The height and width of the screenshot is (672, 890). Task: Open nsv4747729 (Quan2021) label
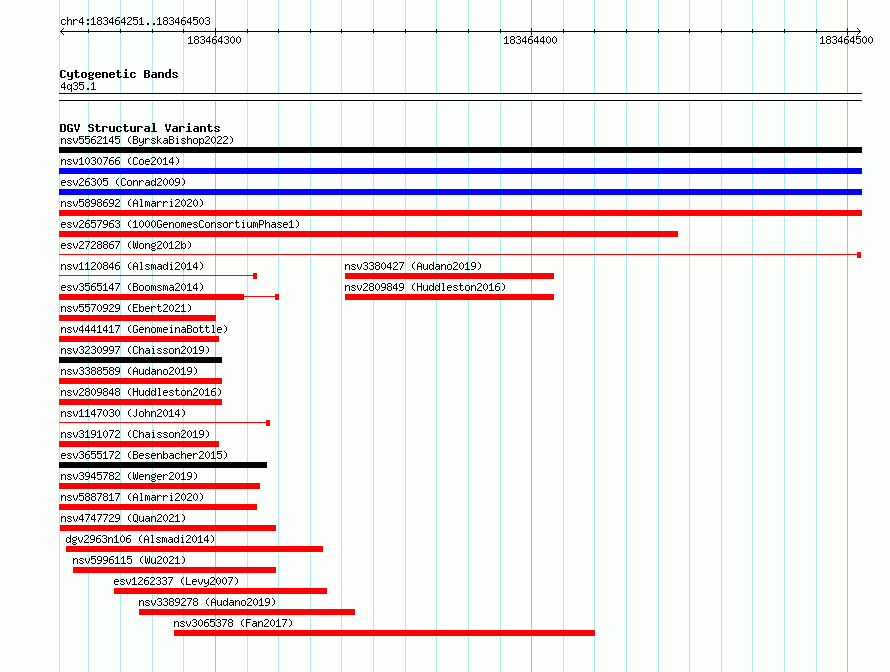(x=123, y=518)
